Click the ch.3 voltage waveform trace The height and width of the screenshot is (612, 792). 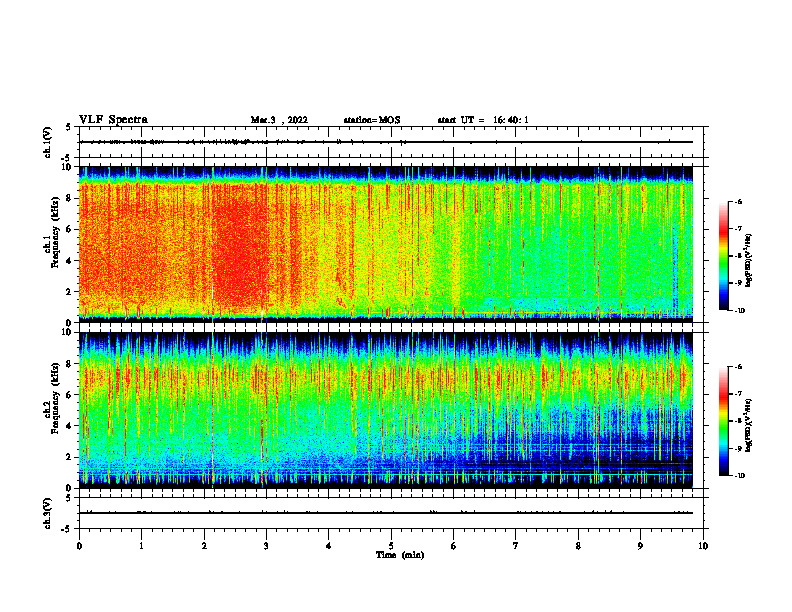click(386, 513)
